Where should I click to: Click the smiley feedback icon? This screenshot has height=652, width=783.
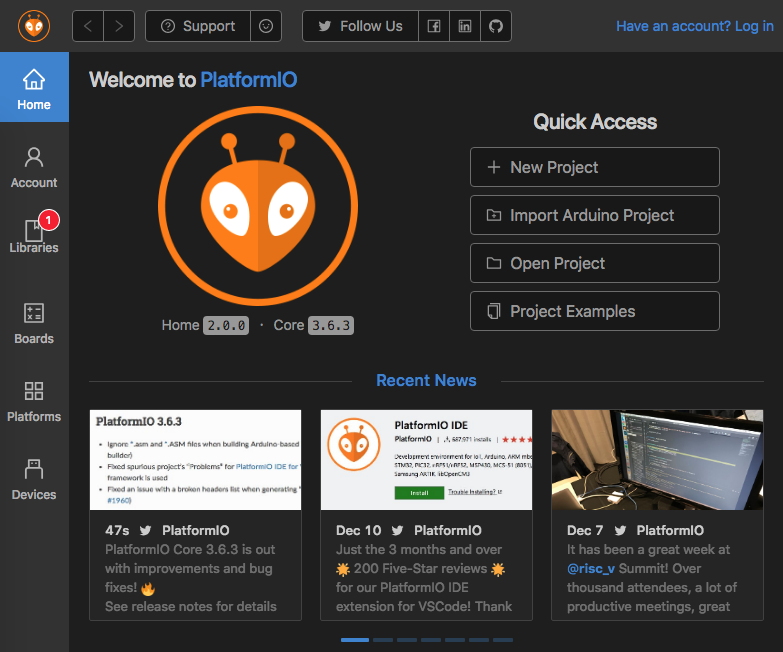tap(266, 26)
